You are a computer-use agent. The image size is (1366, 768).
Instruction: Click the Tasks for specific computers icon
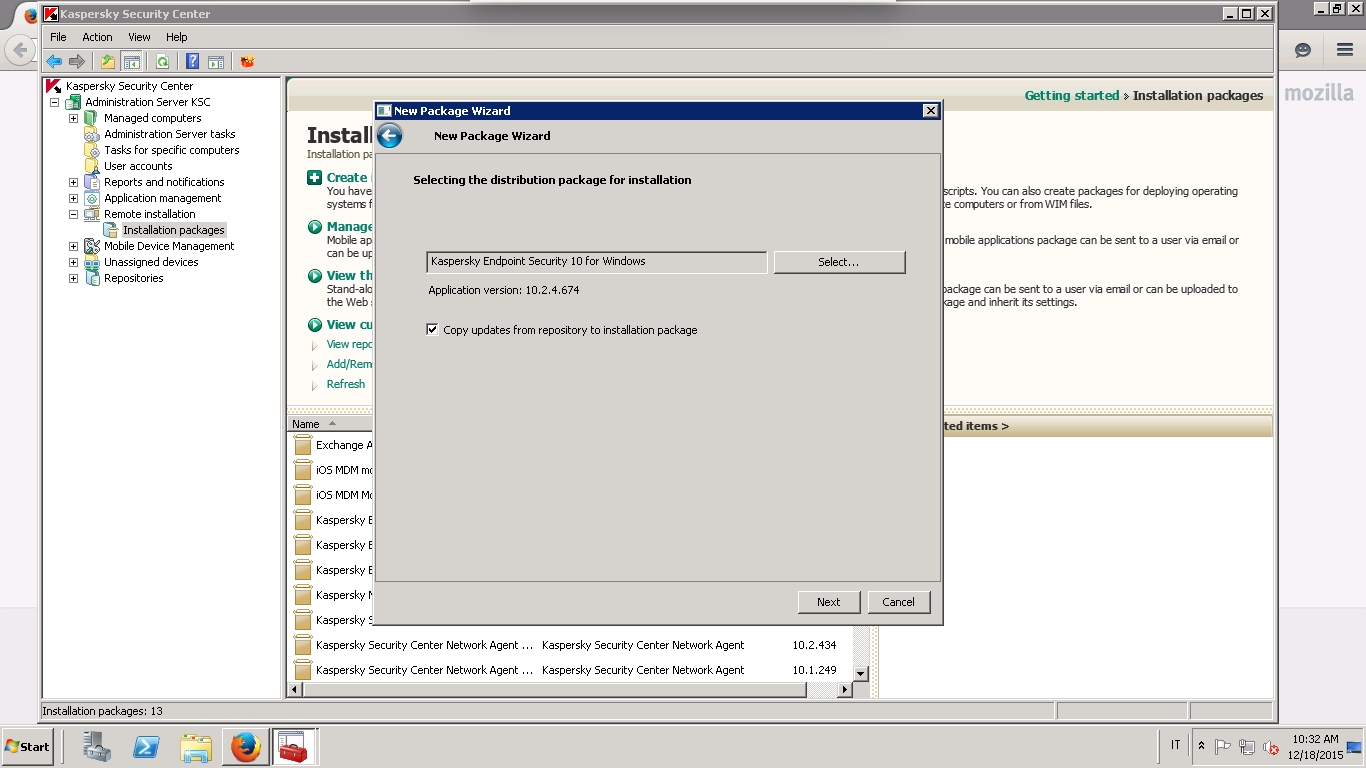coord(92,150)
